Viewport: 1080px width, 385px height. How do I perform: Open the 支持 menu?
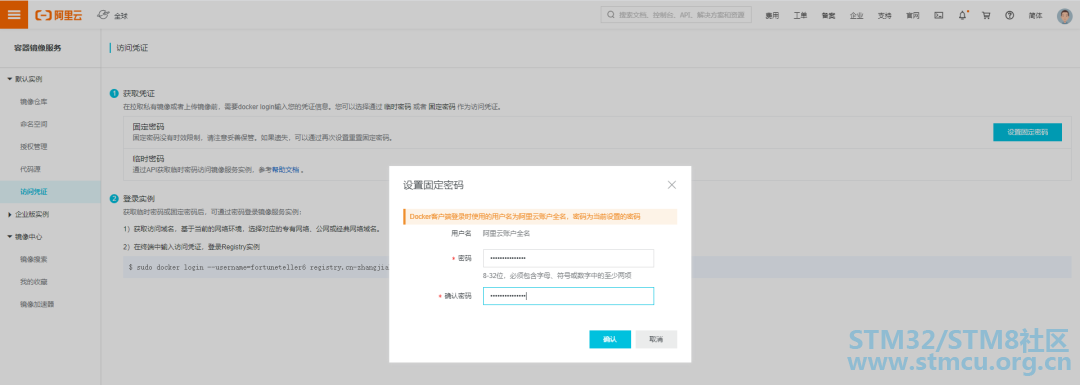[885, 15]
